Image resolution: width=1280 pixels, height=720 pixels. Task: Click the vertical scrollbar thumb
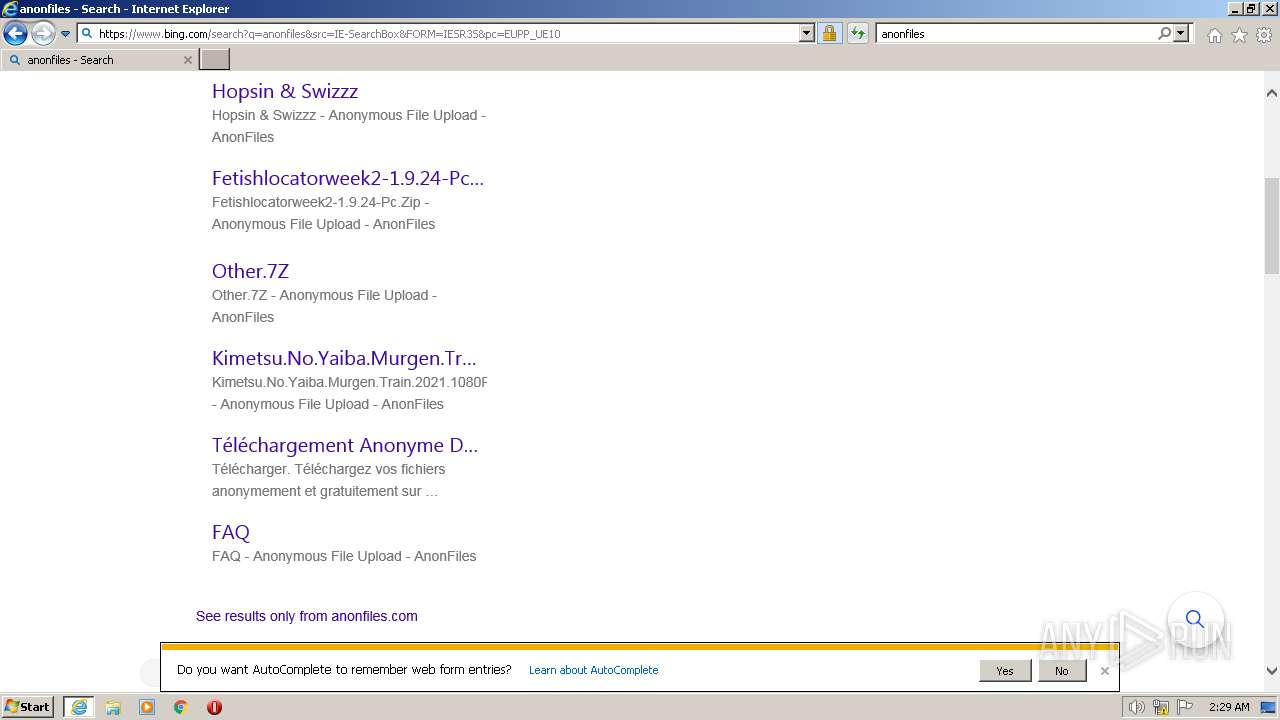click(x=1271, y=226)
